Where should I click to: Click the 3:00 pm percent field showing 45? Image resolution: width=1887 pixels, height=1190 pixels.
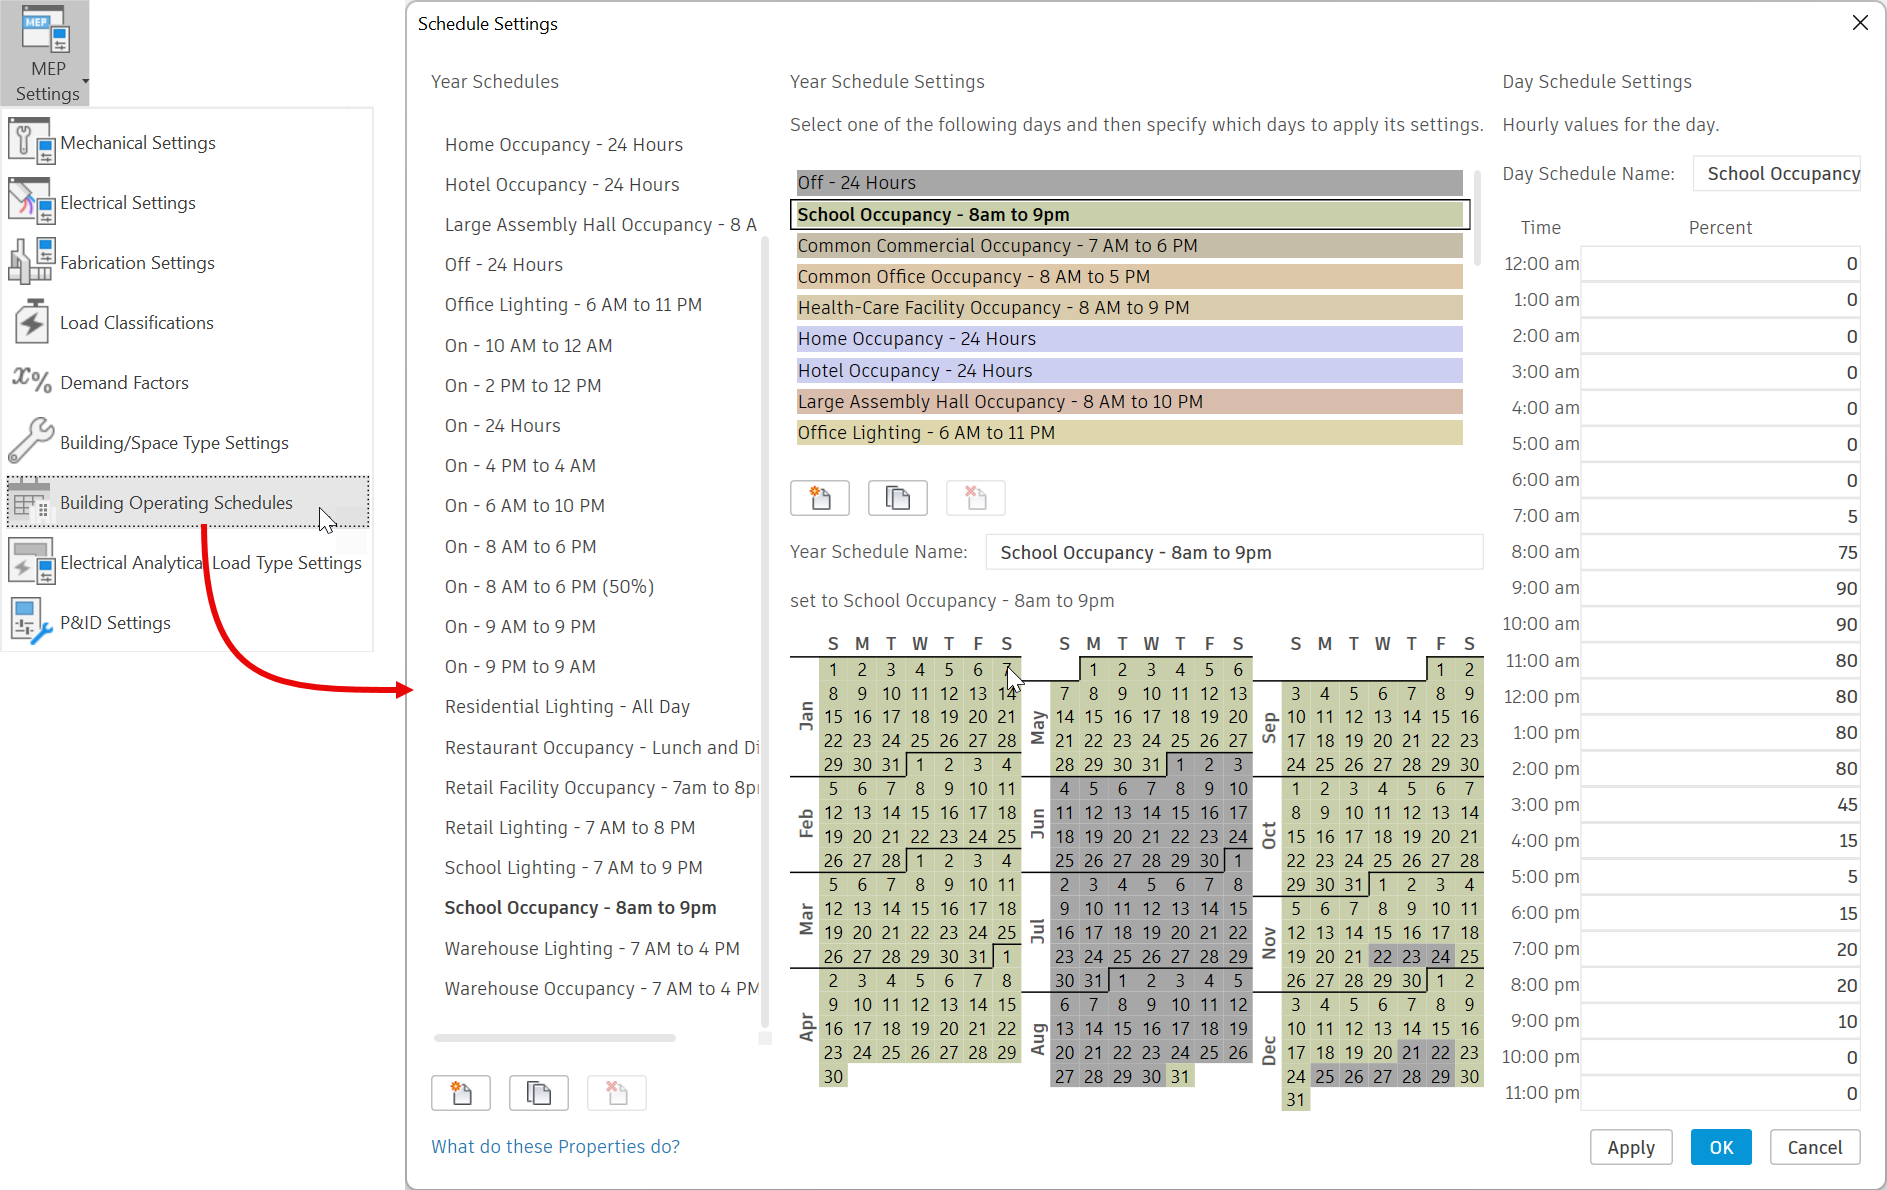(x=1720, y=804)
